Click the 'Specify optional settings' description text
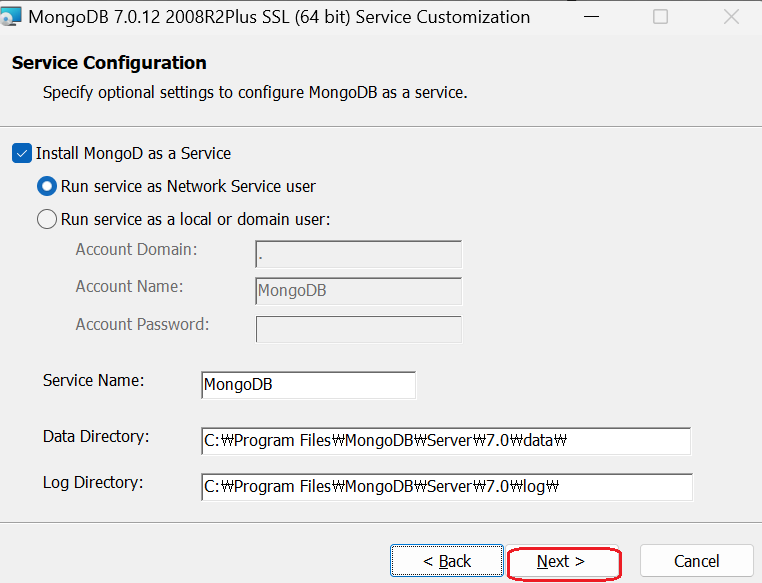762x583 pixels. click(x=255, y=92)
